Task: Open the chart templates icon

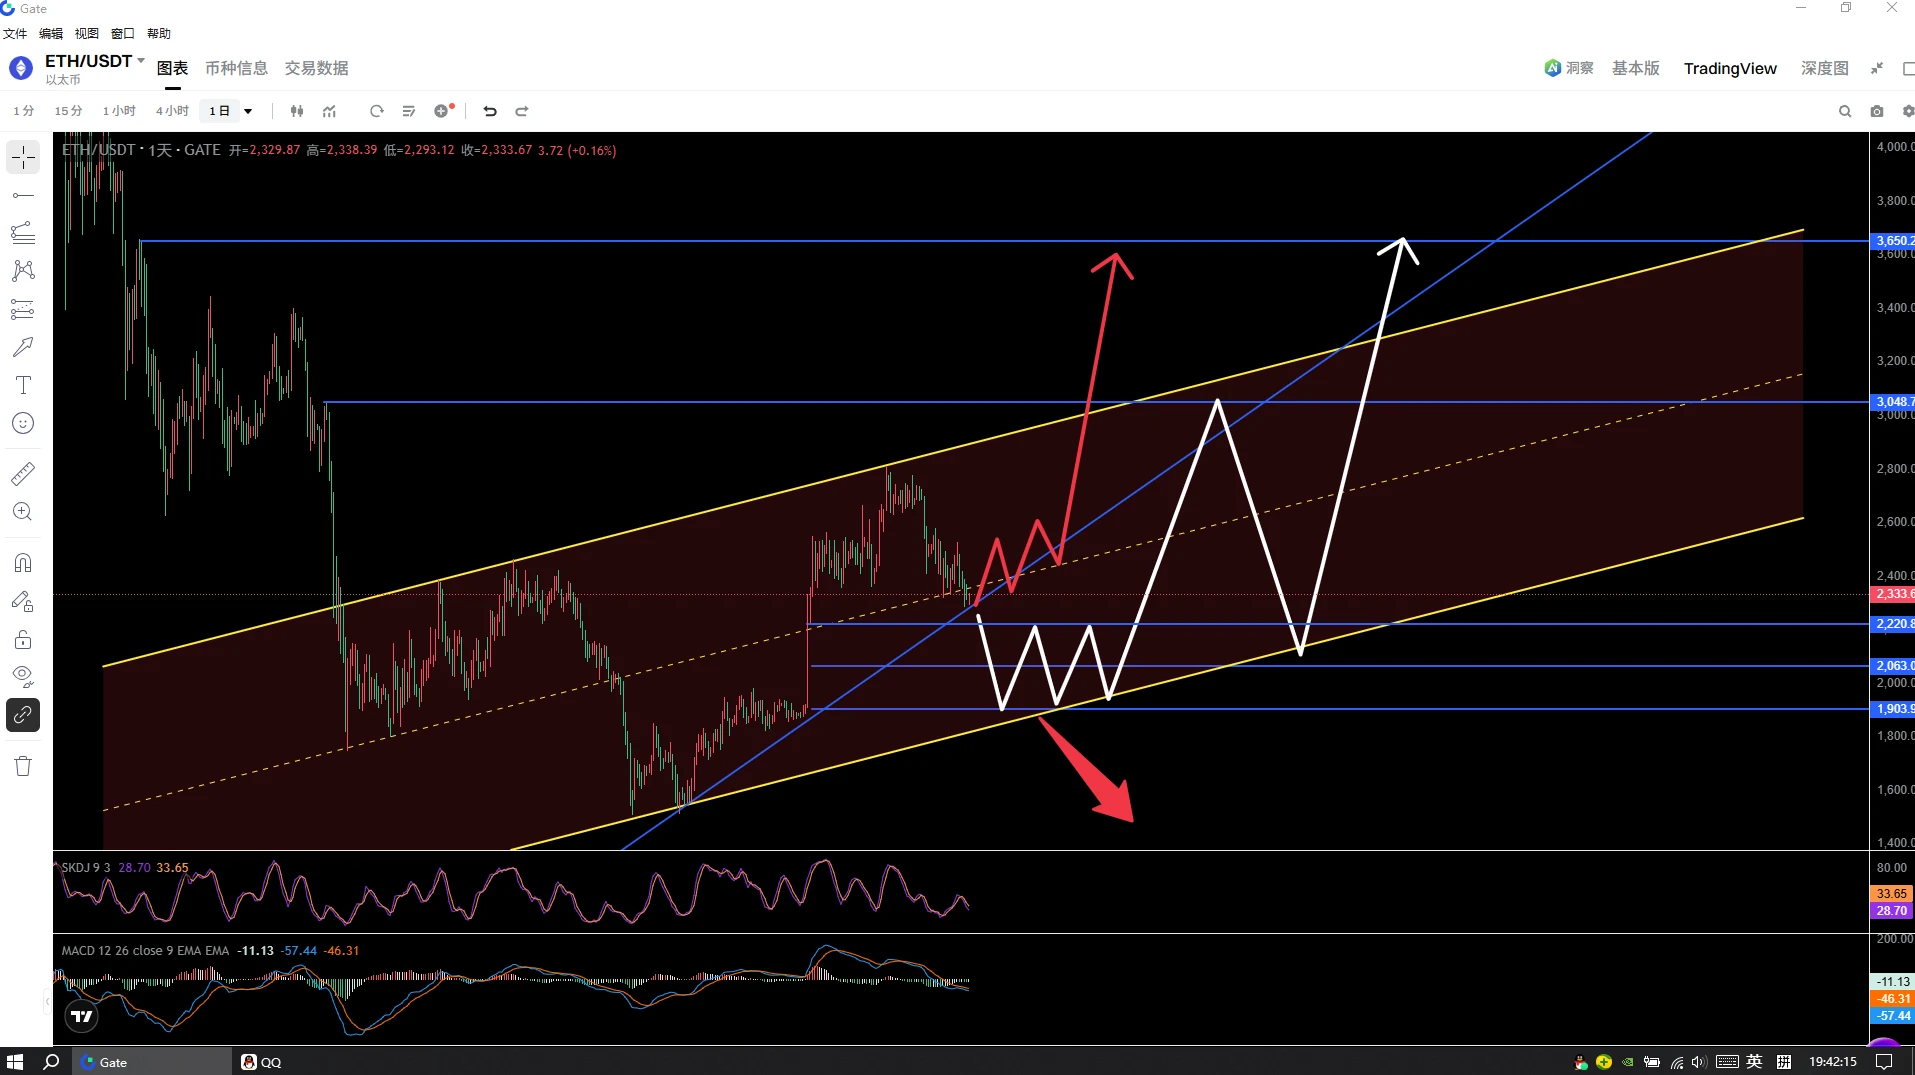Action: point(408,111)
